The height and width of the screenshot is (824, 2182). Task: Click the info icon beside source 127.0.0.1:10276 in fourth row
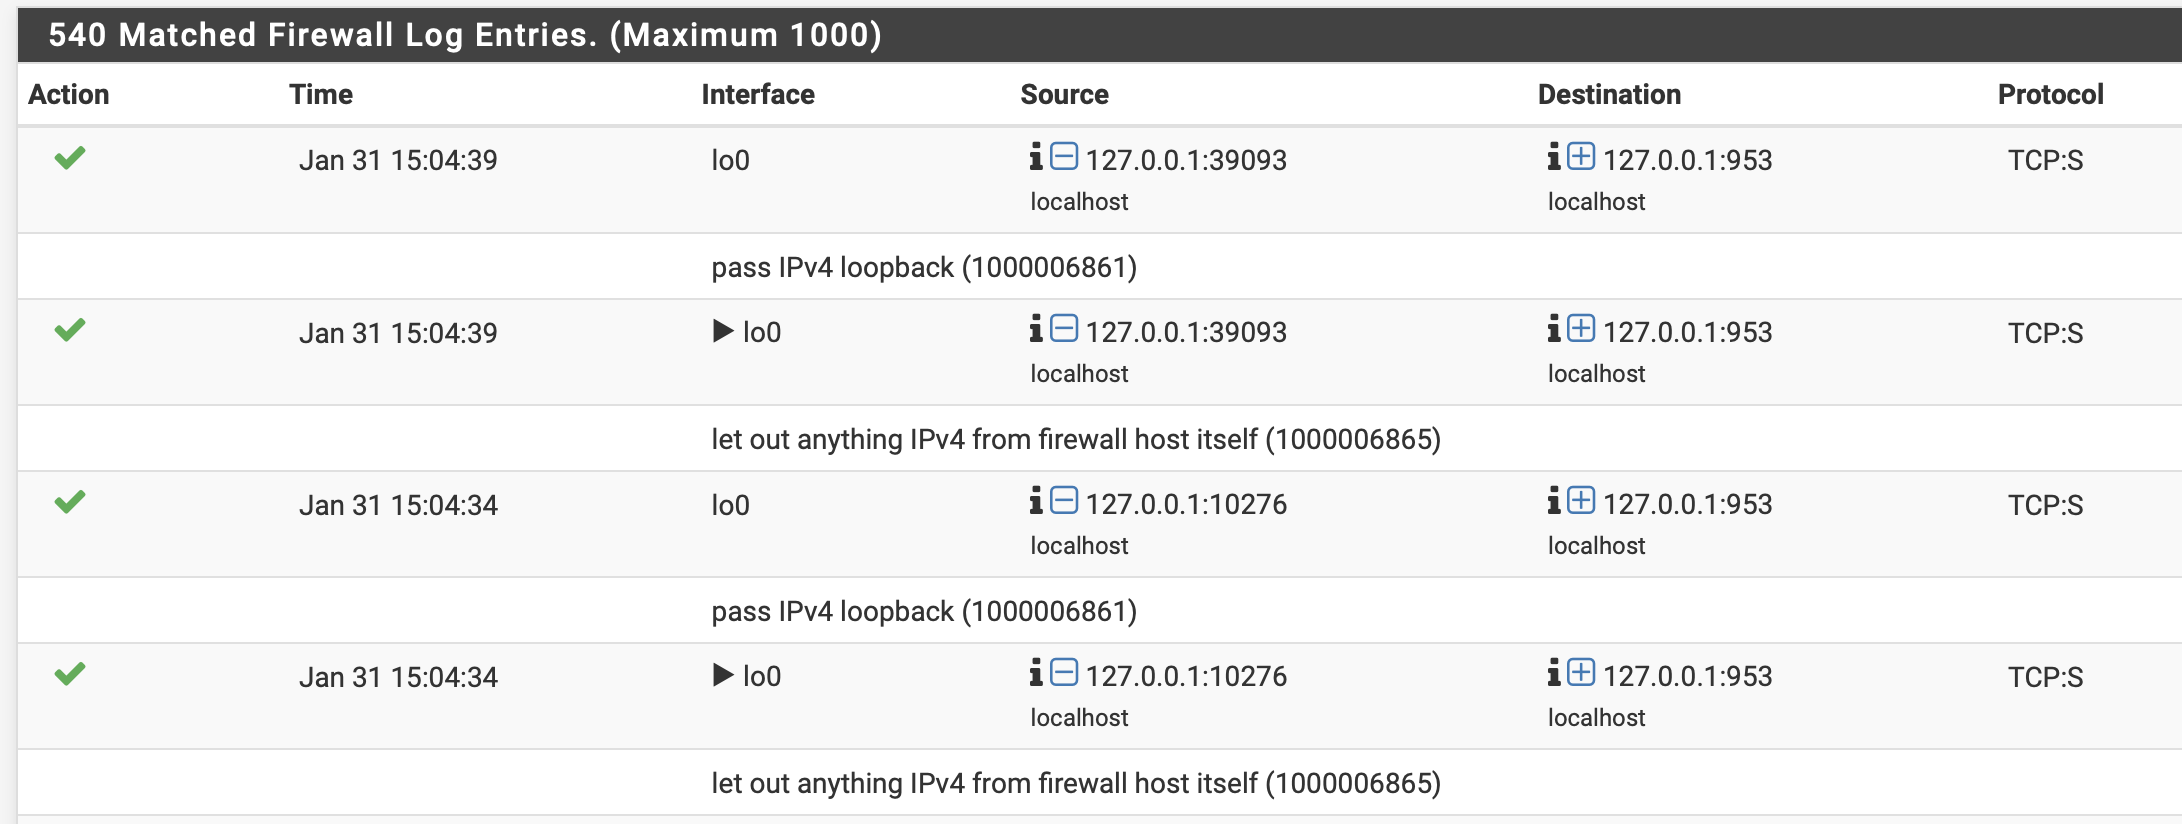click(1036, 673)
